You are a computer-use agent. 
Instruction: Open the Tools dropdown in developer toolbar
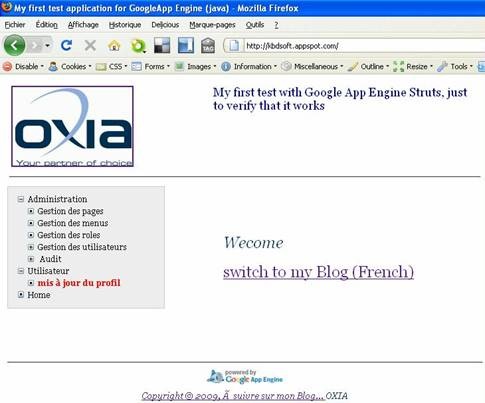tap(455, 66)
